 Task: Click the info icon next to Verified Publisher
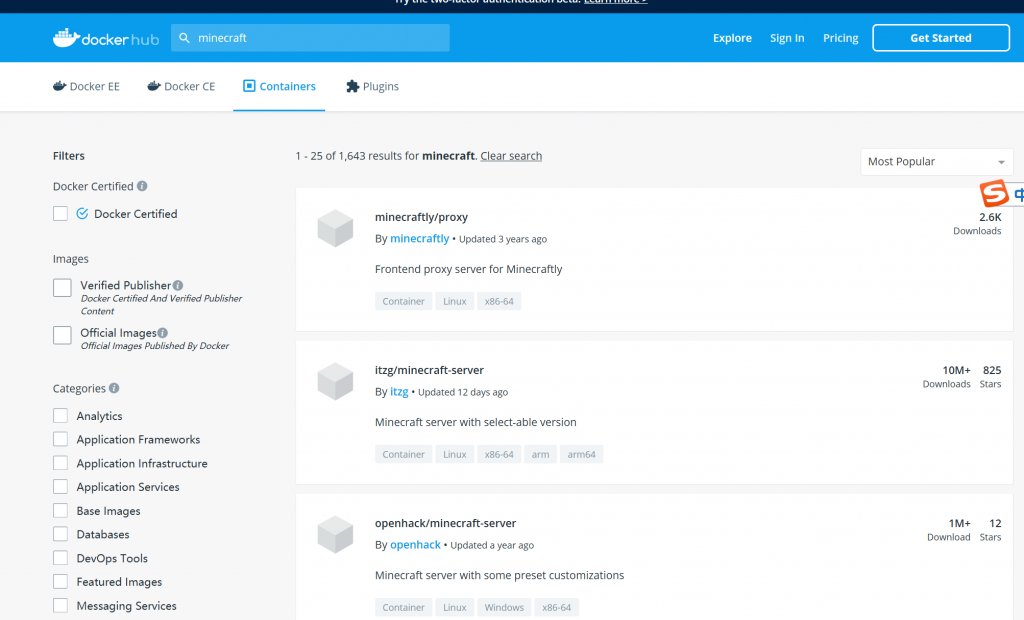178,285
